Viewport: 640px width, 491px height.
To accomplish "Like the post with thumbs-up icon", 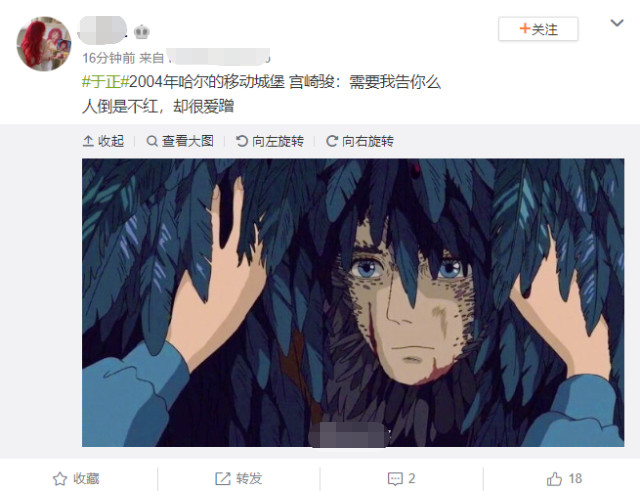I will tap(554, 478).
